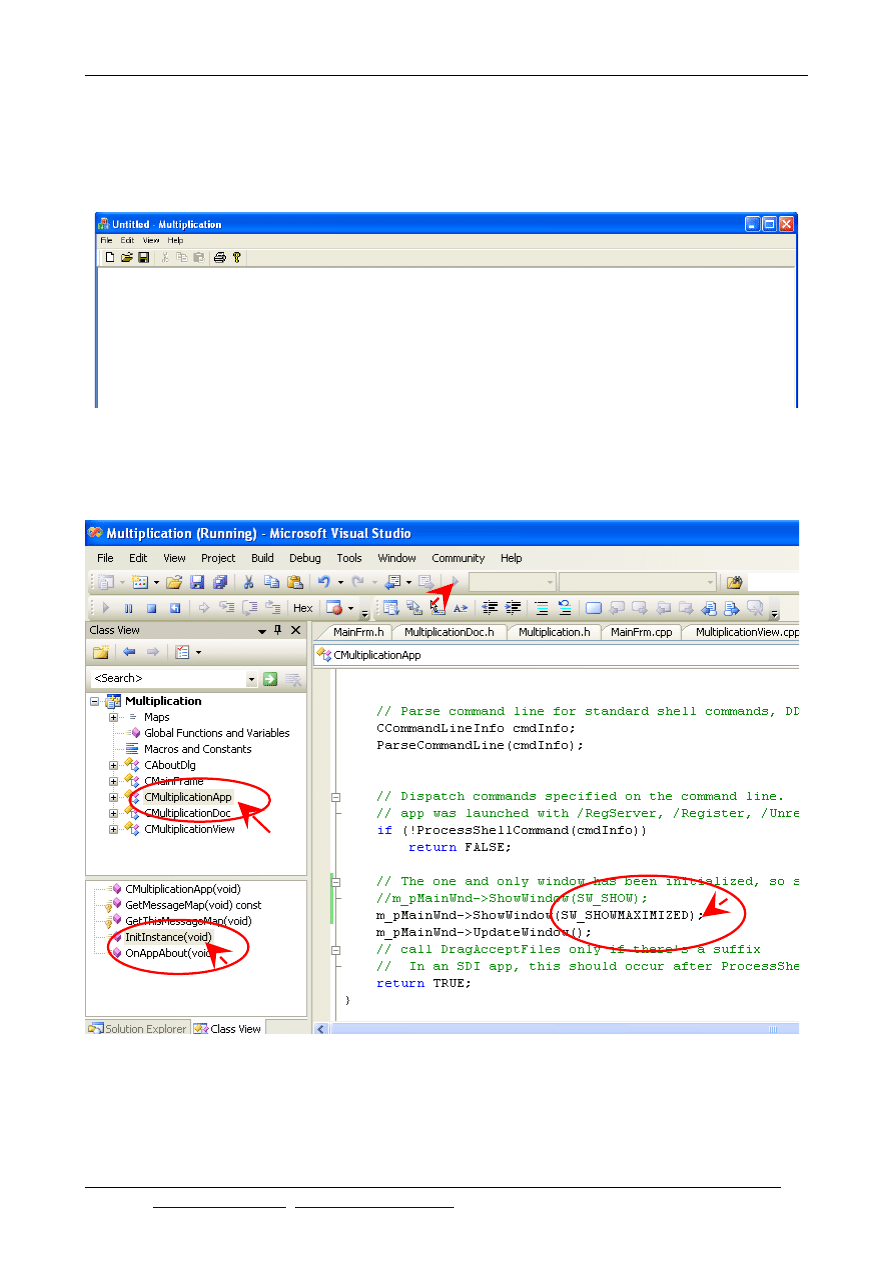Expand the CMultiplicationView class node
This screenshot has height=1263, width=893.
[114, 829]
